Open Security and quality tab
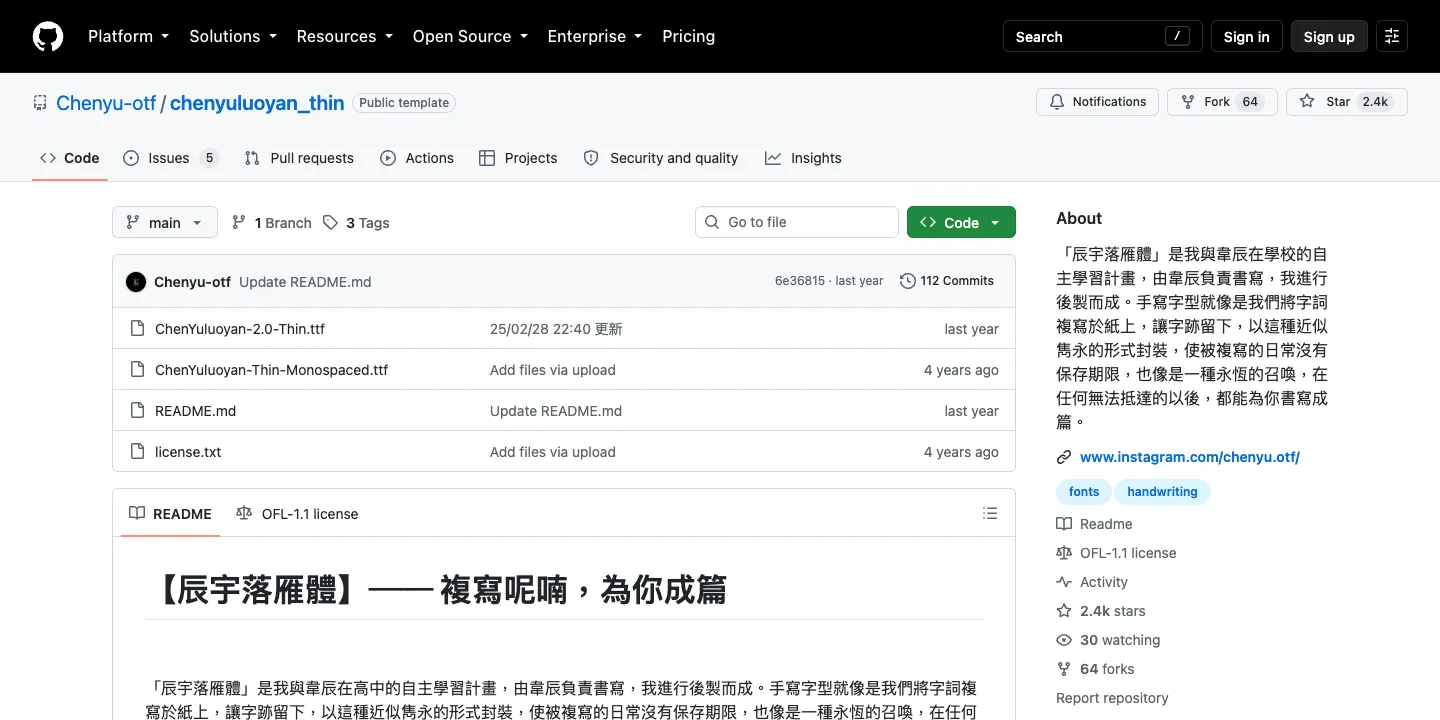 [x=661, y=158]
